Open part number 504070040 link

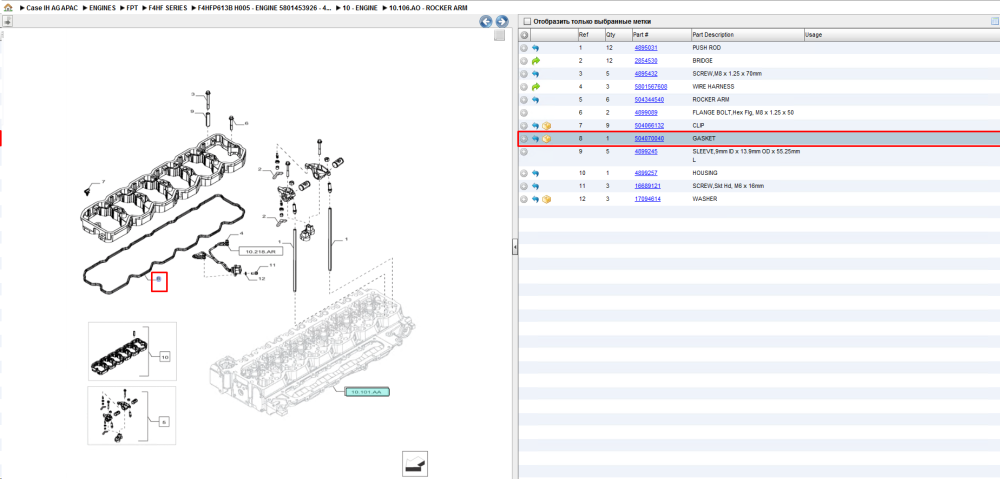pyautogui.click(x=649, y=138)
